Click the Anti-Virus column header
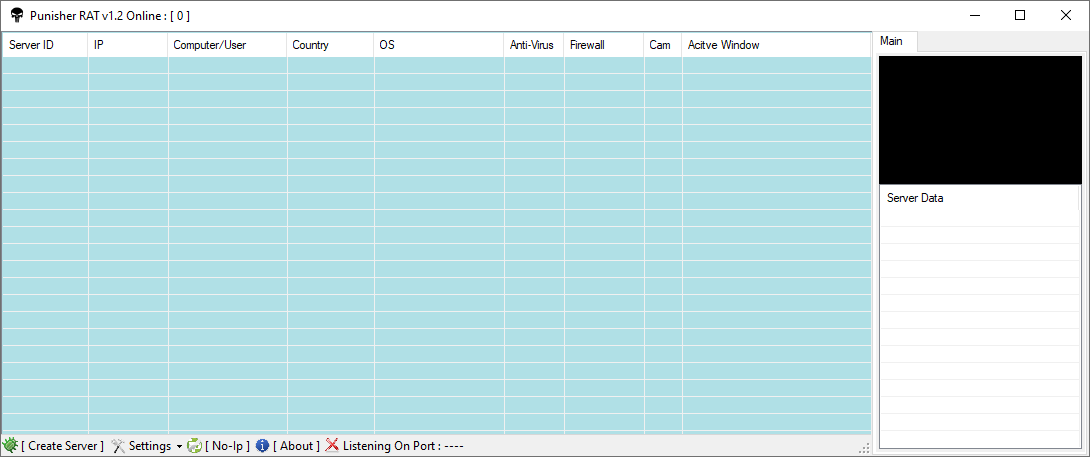 click(533, 45)
